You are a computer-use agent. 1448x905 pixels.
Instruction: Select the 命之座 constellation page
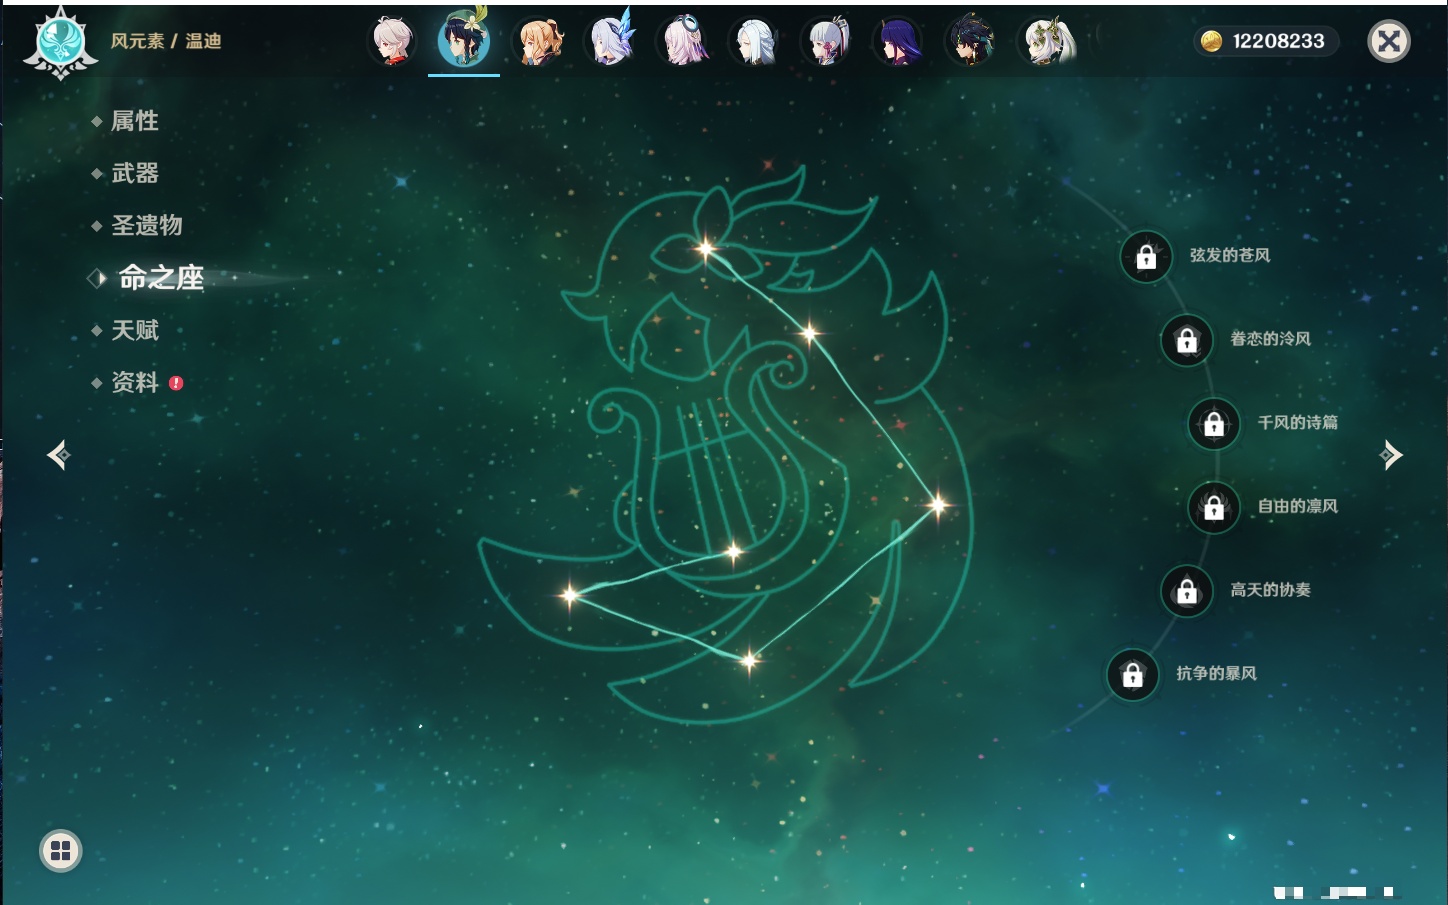coord(161,277)
